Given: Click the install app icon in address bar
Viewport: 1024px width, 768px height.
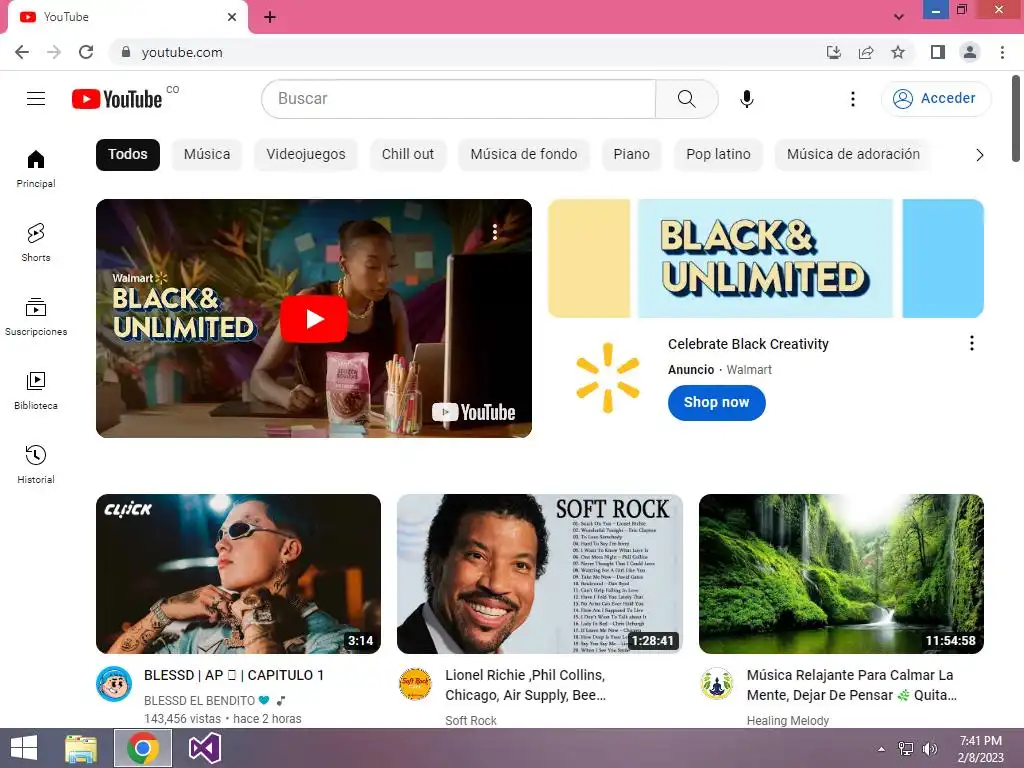Looking at the screenshot, I should [x=834, y=52].
